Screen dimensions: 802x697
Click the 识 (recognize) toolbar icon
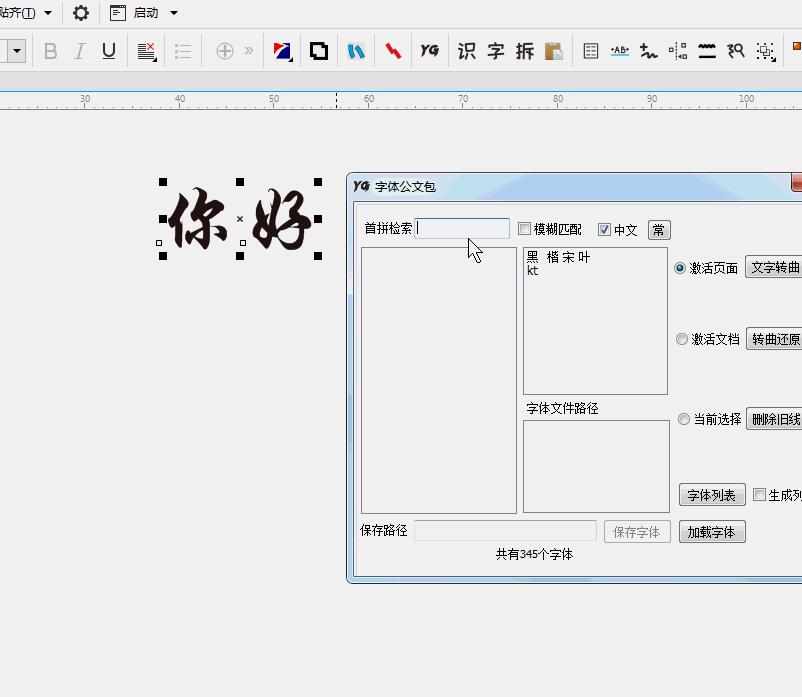coord(466,50)
